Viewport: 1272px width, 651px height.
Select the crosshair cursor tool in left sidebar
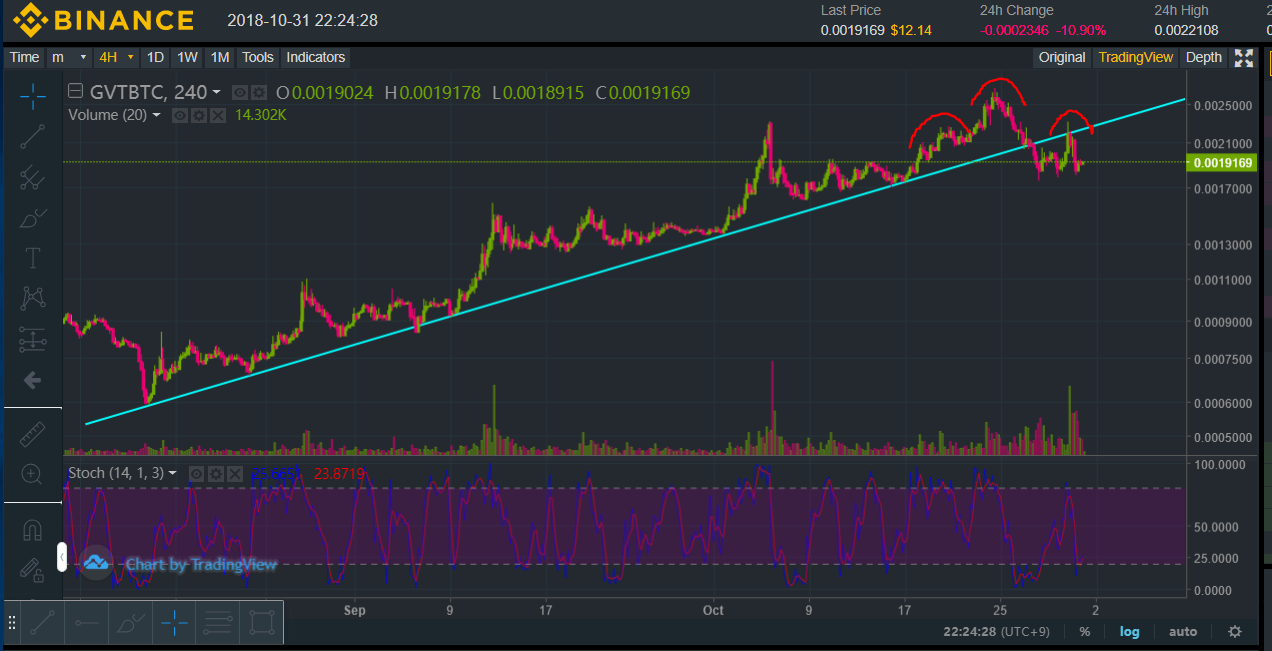click(x=32, y=96)
